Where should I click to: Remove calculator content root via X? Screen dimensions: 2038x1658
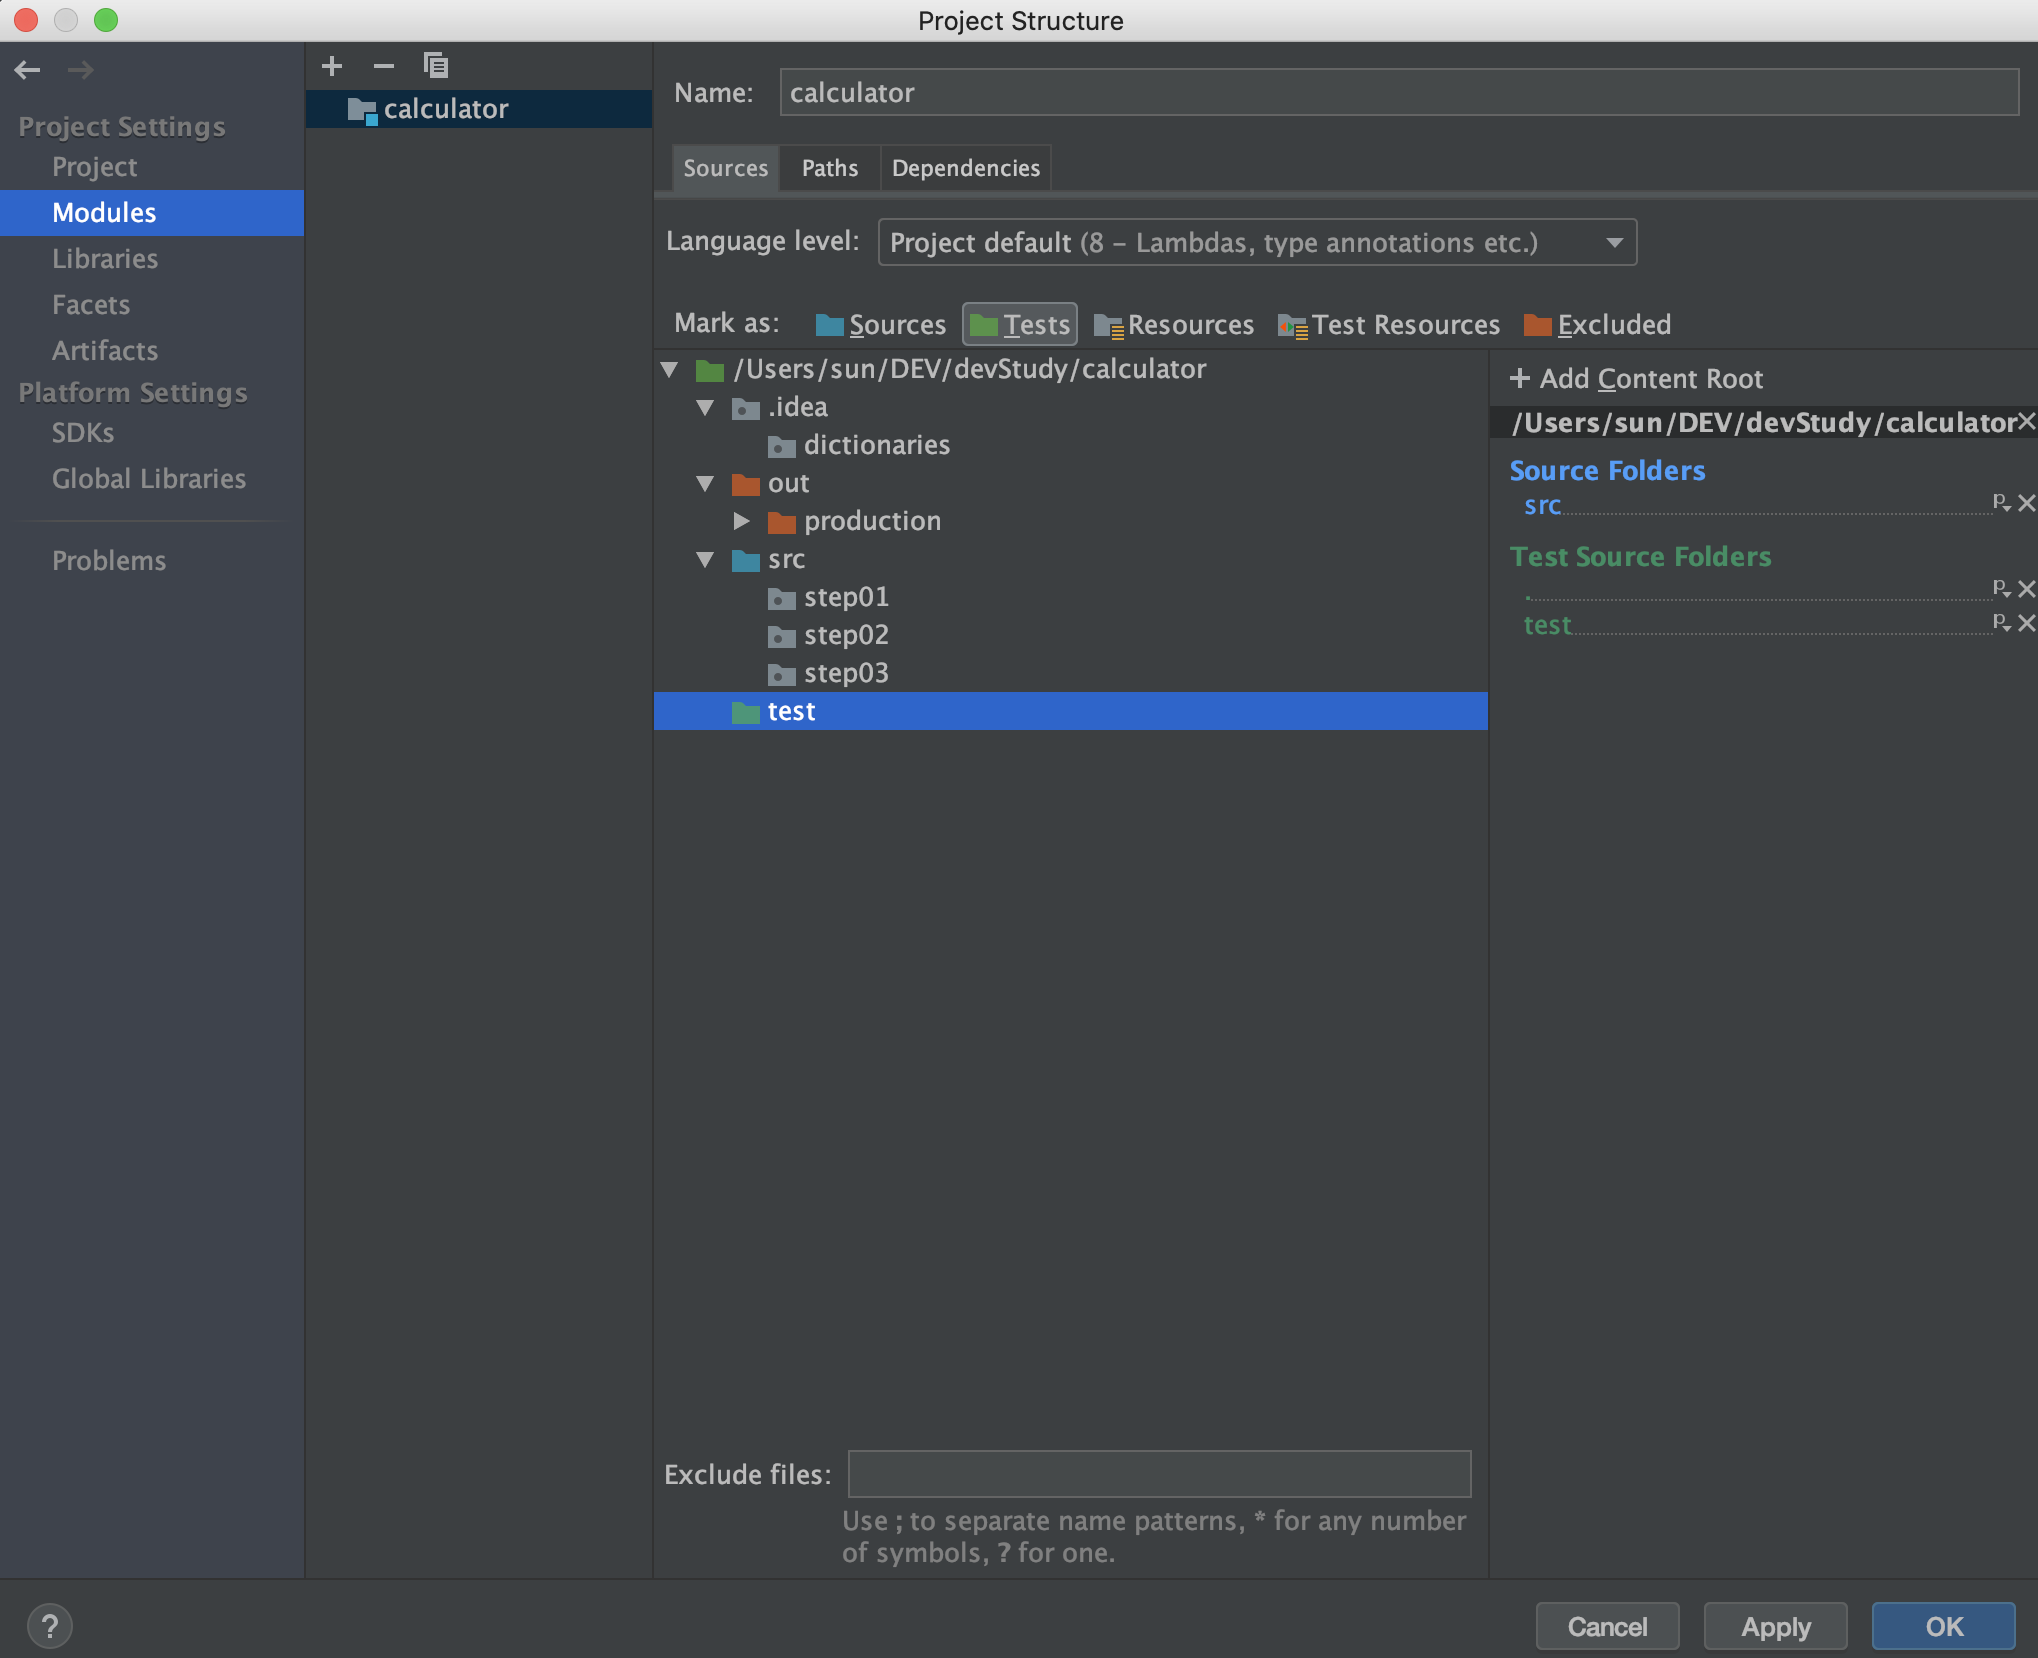[2026, 421]
